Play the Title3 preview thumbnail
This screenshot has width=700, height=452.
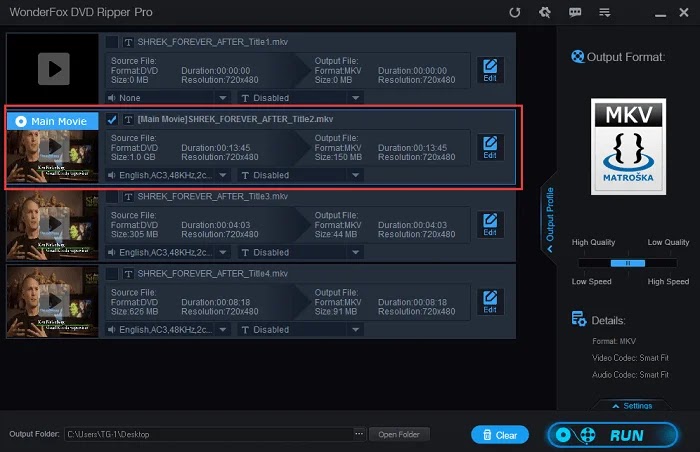54,223
